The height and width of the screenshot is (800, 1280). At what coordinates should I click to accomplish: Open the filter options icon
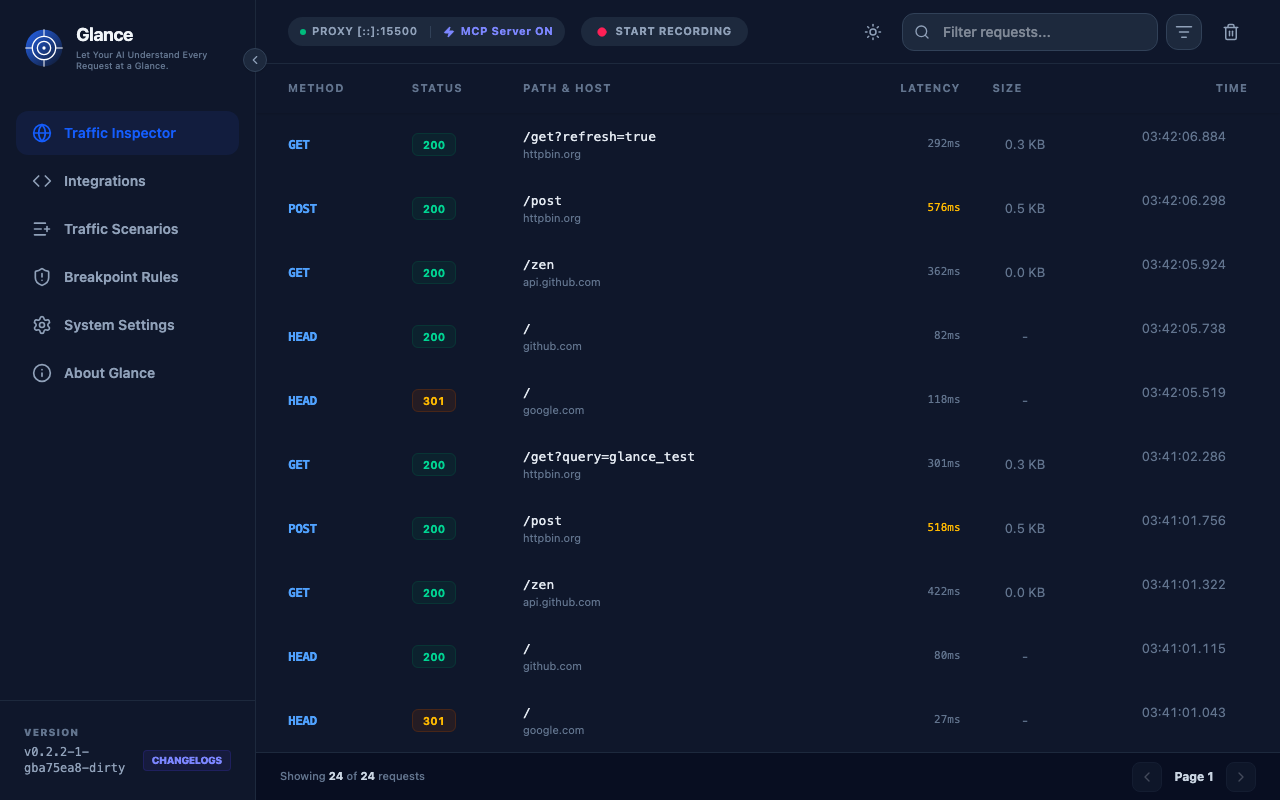(x=1183, y=32)
